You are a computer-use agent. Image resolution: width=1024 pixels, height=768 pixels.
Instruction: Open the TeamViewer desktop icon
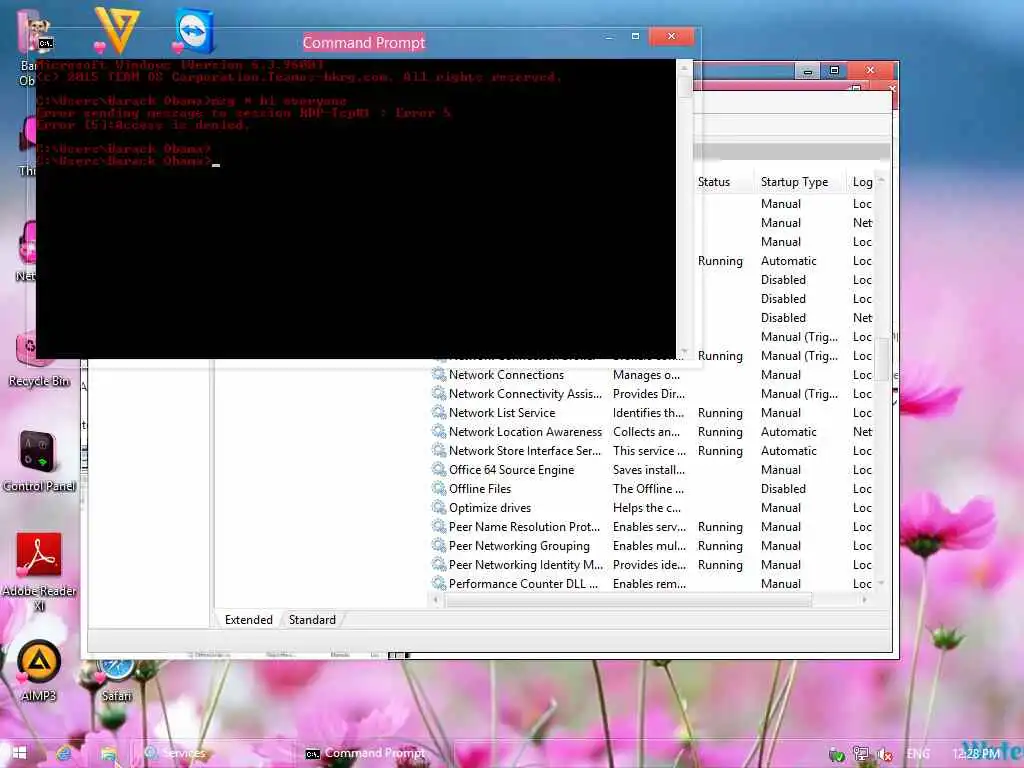[194, 30]
